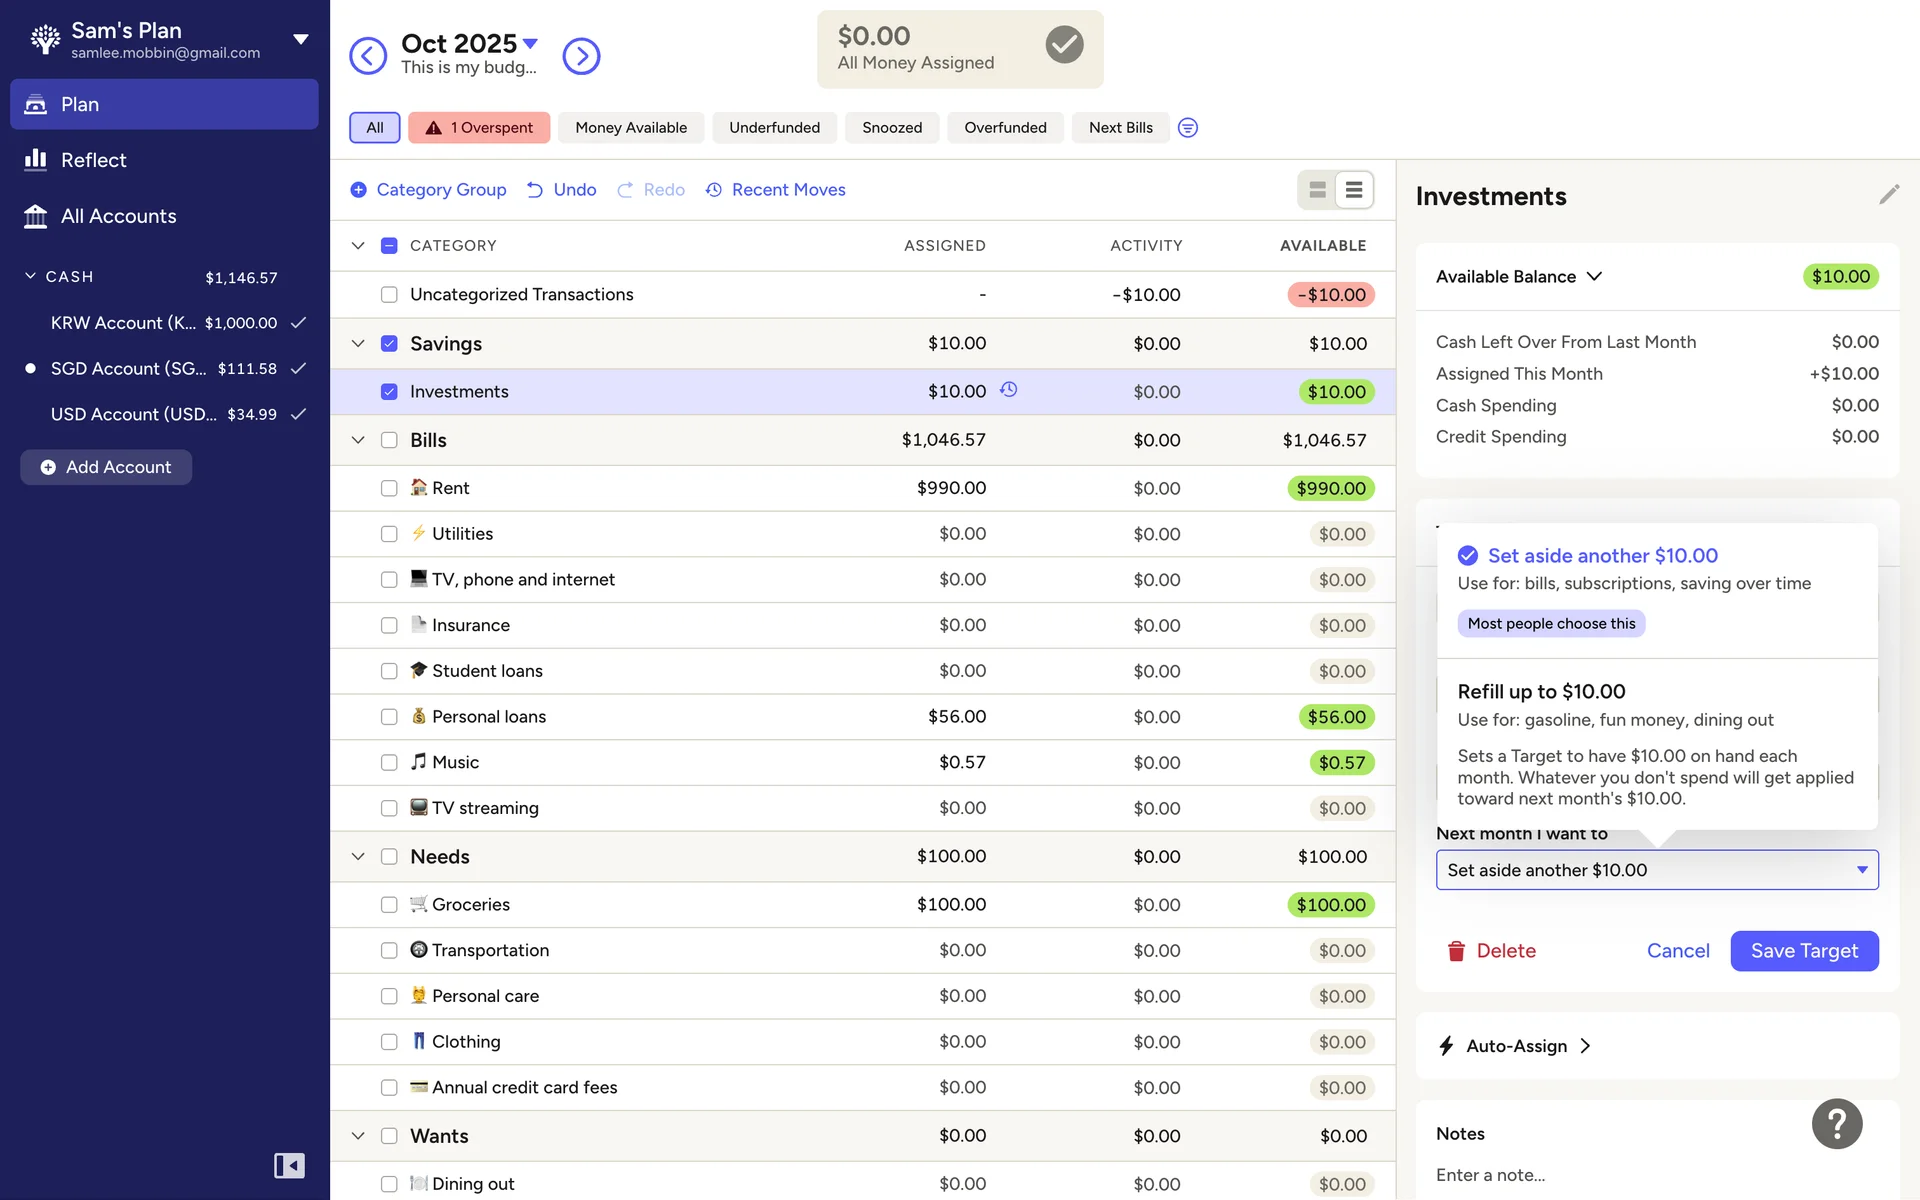Screen dimensions: 1920x1200
Task: Open Reflect in the sidebar
Action: point(93,160)
